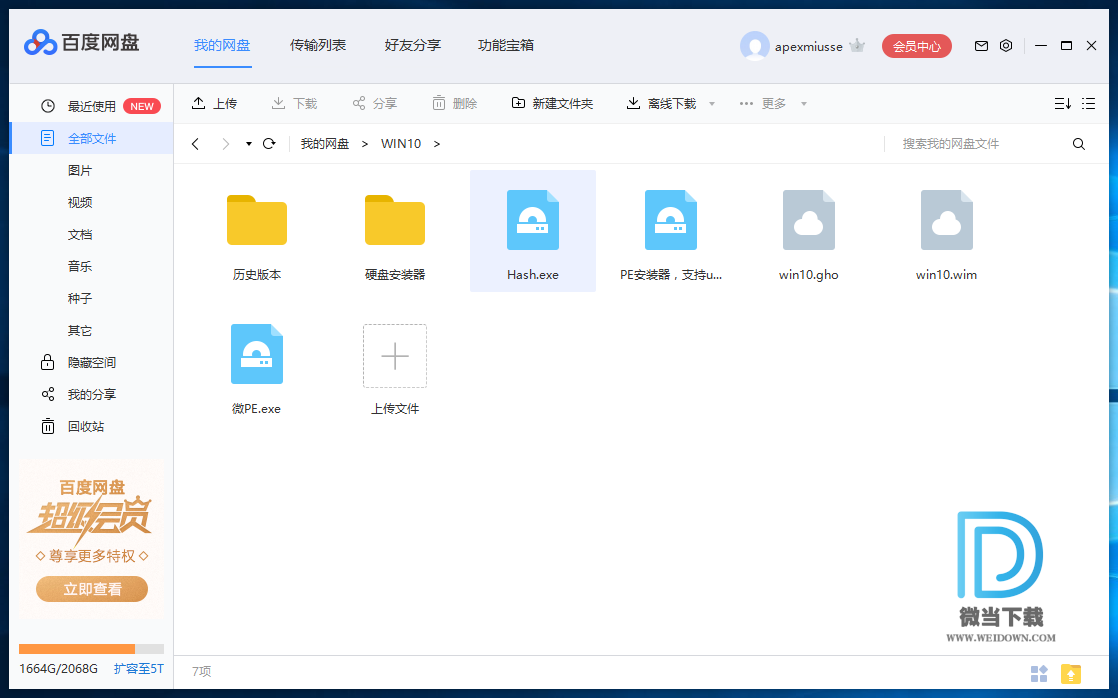Open the mail messages icon

[981, 46]
